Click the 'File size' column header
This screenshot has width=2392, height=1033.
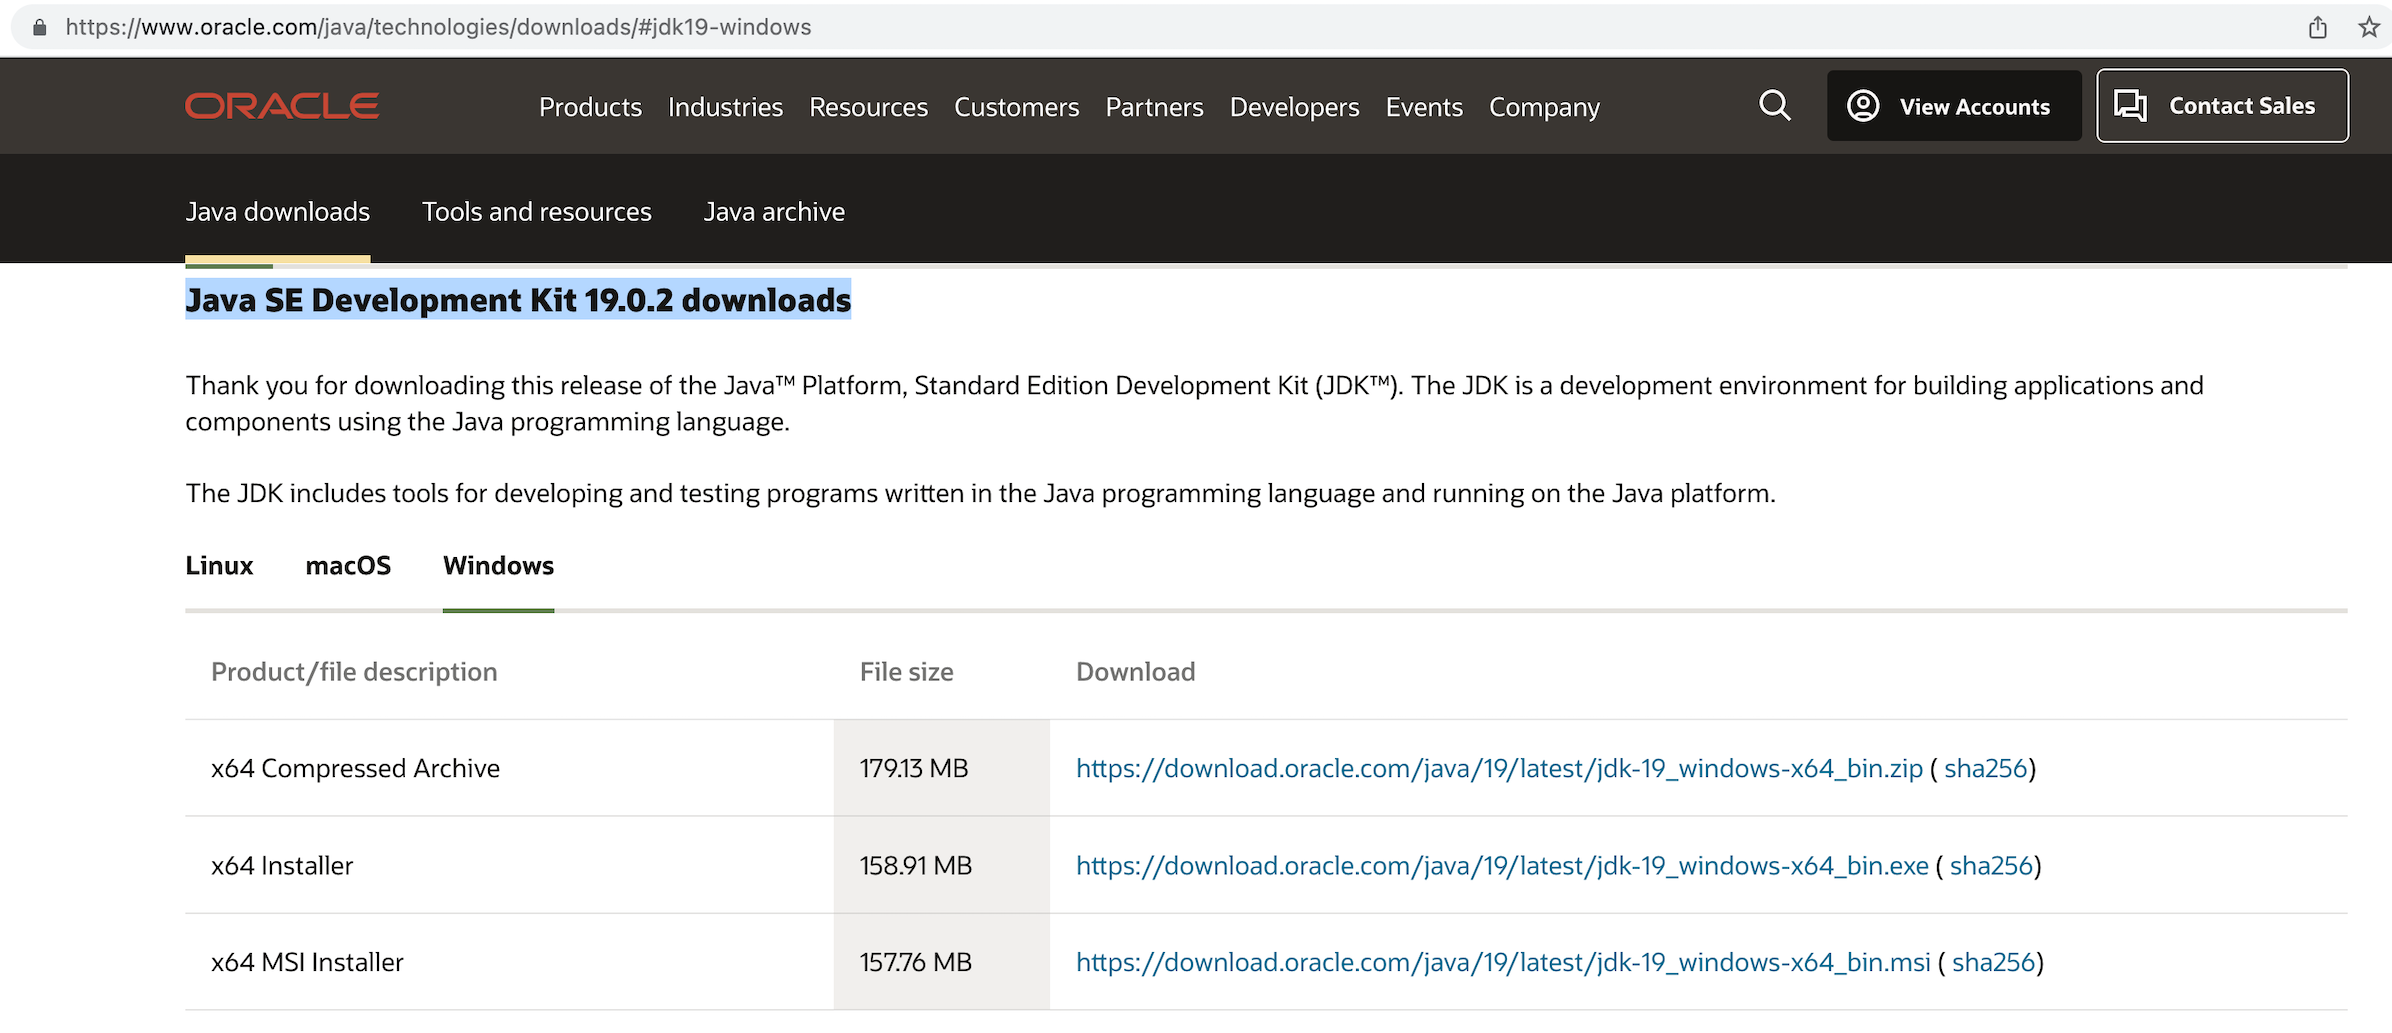(907, 672)
